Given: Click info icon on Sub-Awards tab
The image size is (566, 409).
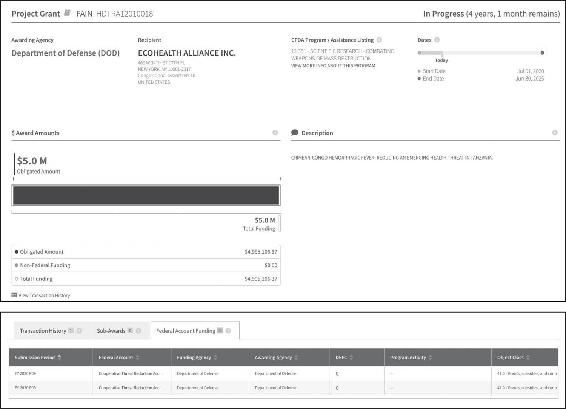Looking at the screenshot, I should pos(138,331).
